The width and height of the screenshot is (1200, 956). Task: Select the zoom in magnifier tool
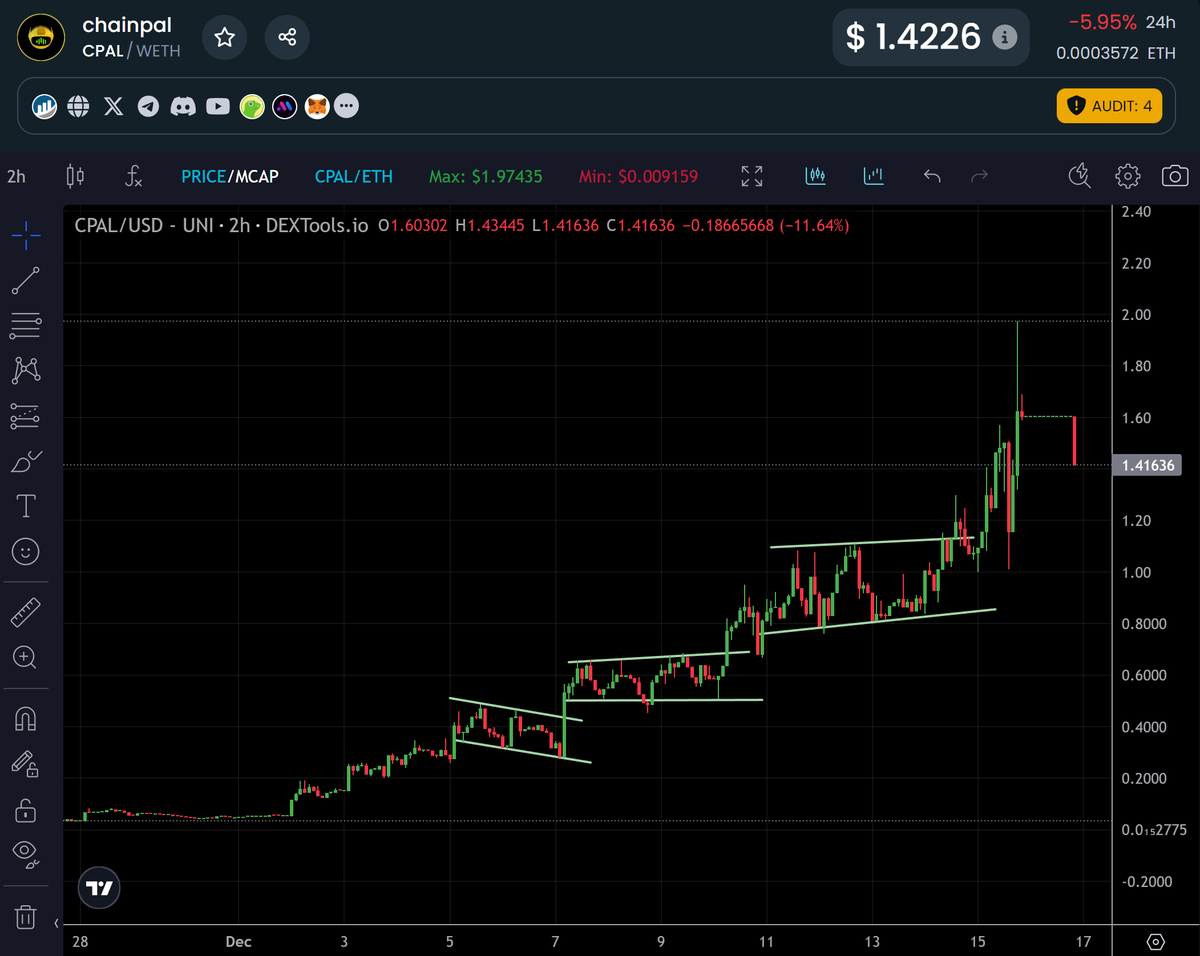click(26, 657)
